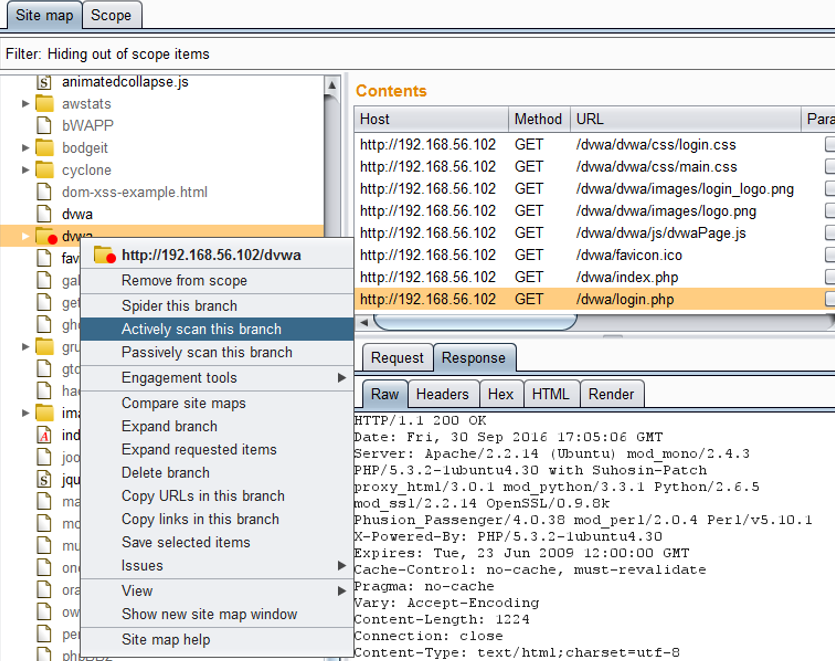Expand the 'ima' folder node arrow
Screen dimensions: 835x661
tap(25, 413)
